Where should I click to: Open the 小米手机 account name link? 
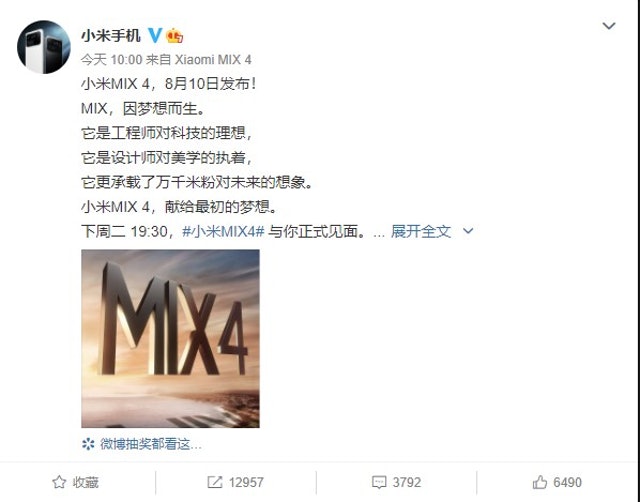111,36
